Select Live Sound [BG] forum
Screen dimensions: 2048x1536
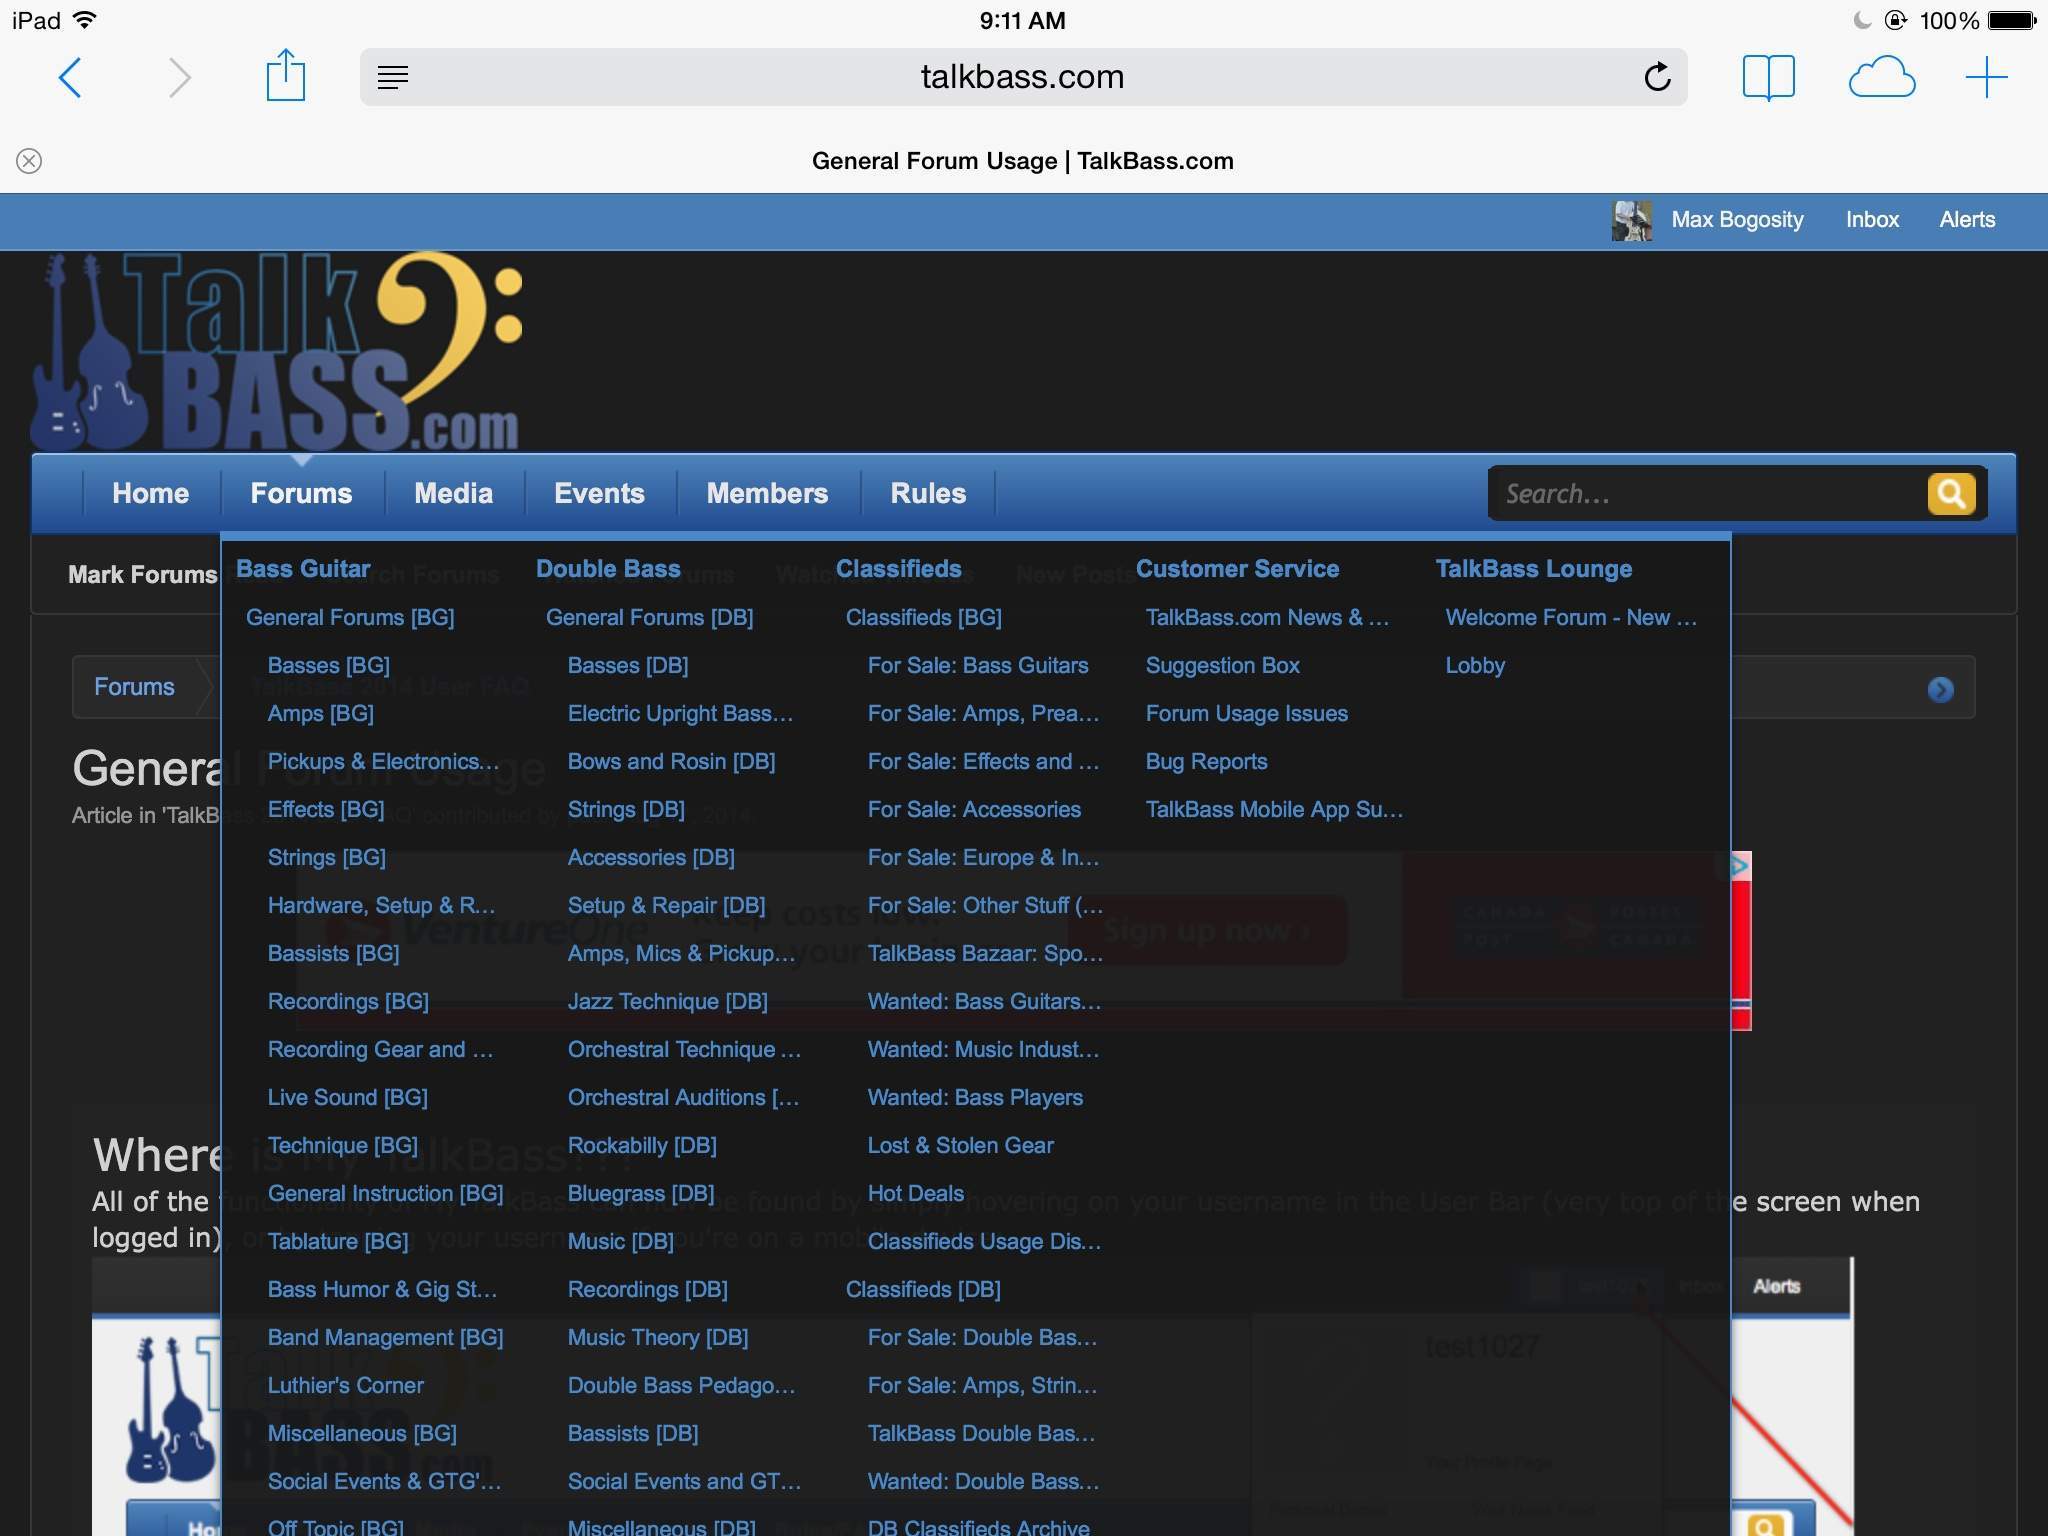(348, 1098)
